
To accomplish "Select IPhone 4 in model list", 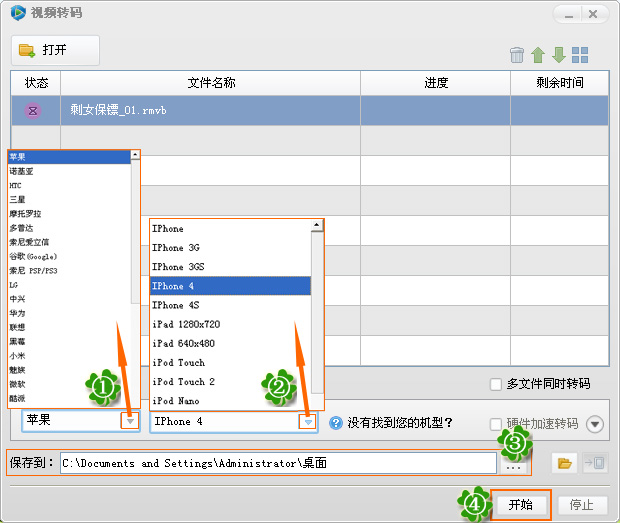I will [x=231, y=286].
